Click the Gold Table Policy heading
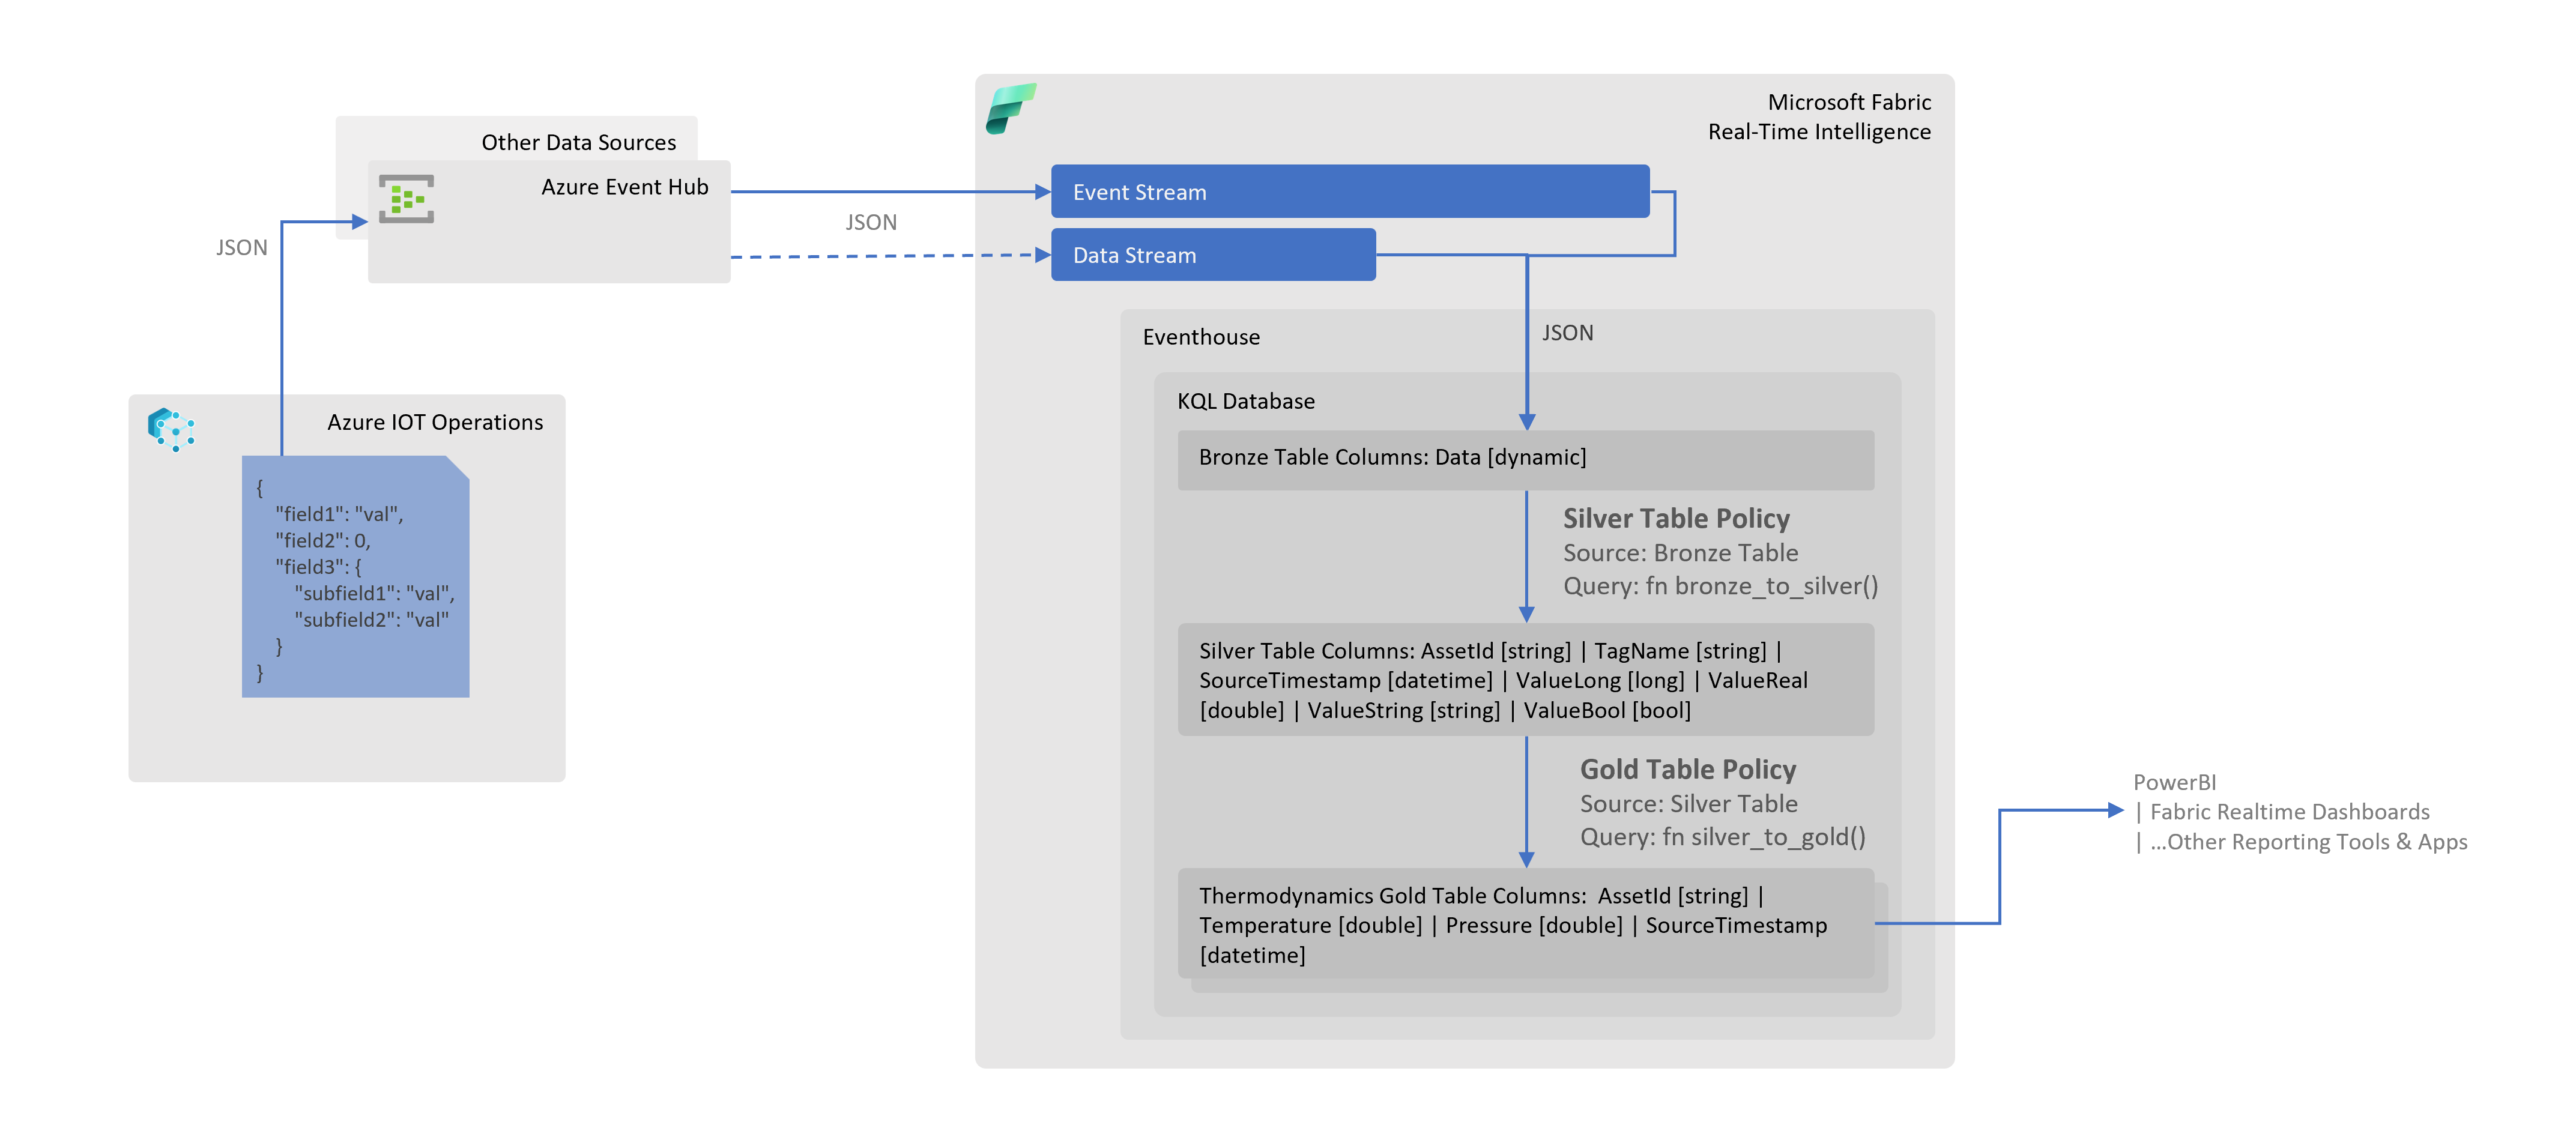Image resolution: width=2576 pixels, height=1125 pixels. click(1687, 769)
